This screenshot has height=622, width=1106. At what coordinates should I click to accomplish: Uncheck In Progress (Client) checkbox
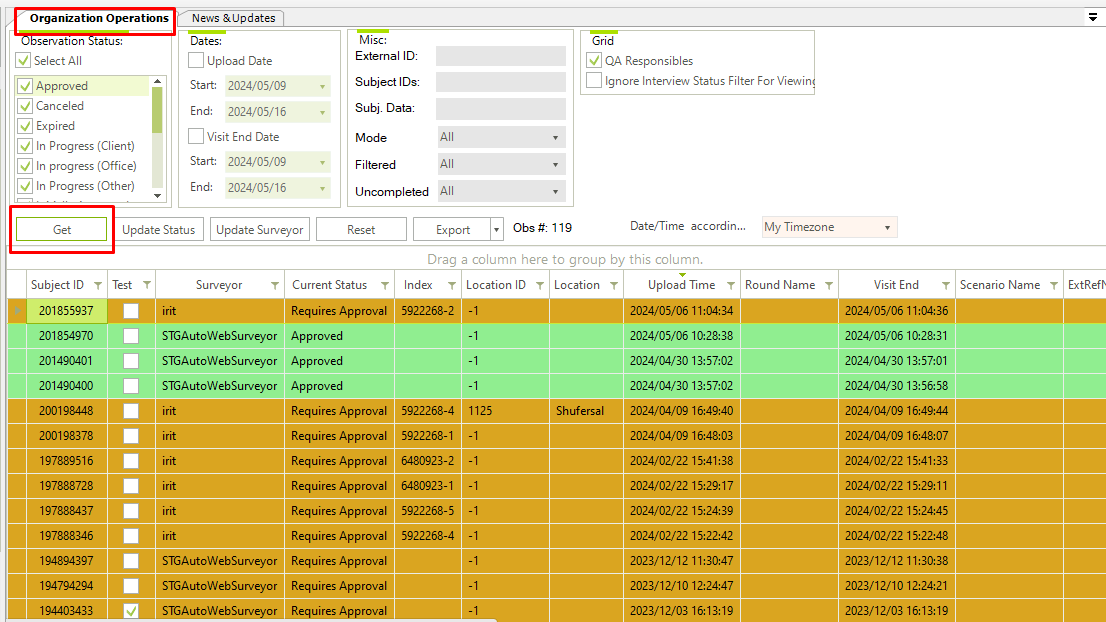25,146
